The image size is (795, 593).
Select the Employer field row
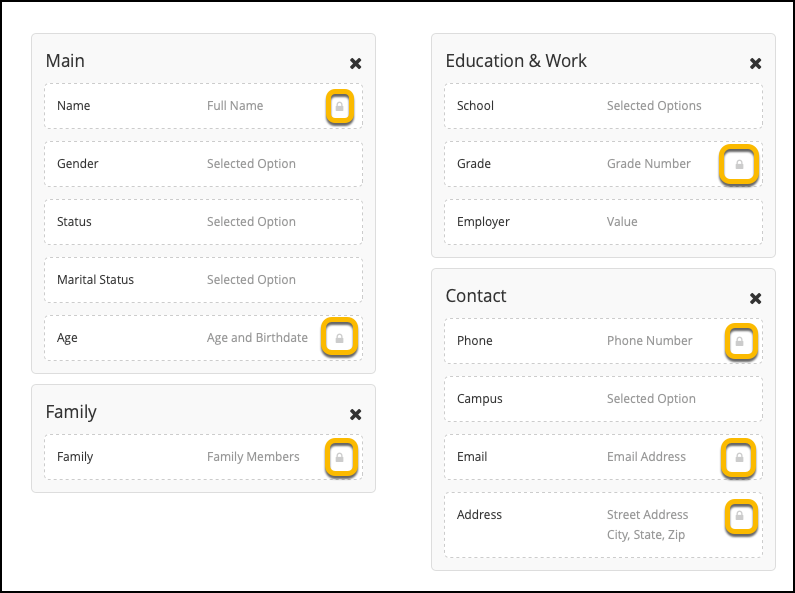point(603,222)
